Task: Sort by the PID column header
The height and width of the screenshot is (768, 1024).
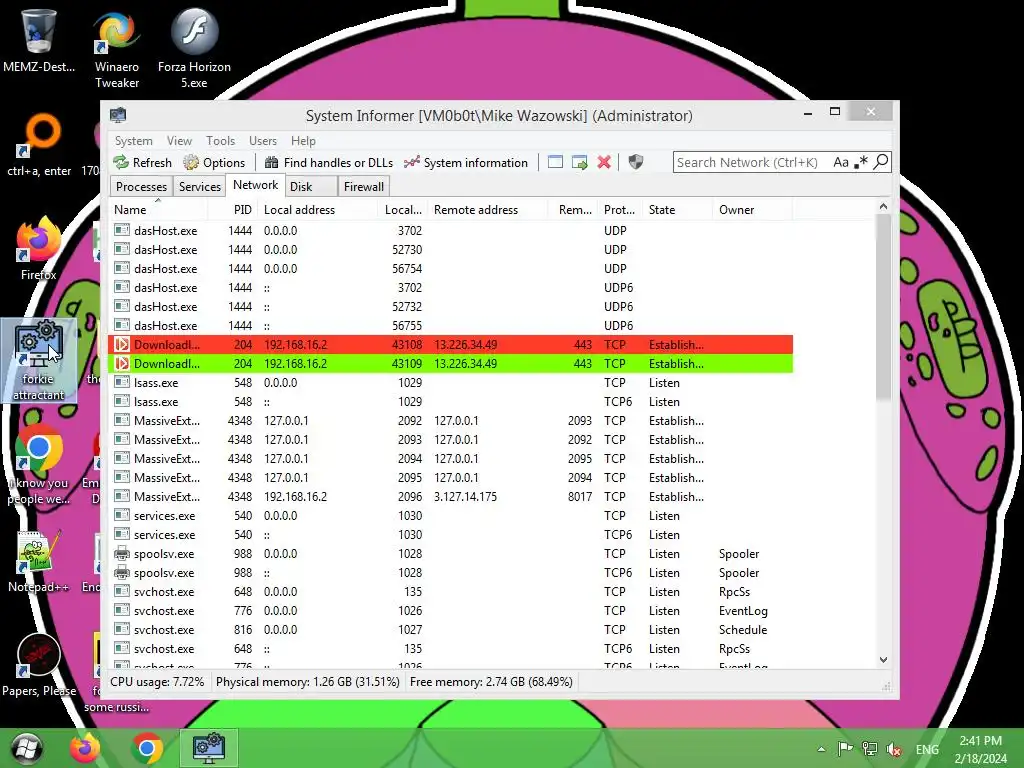Action: (x=232, y=210)
